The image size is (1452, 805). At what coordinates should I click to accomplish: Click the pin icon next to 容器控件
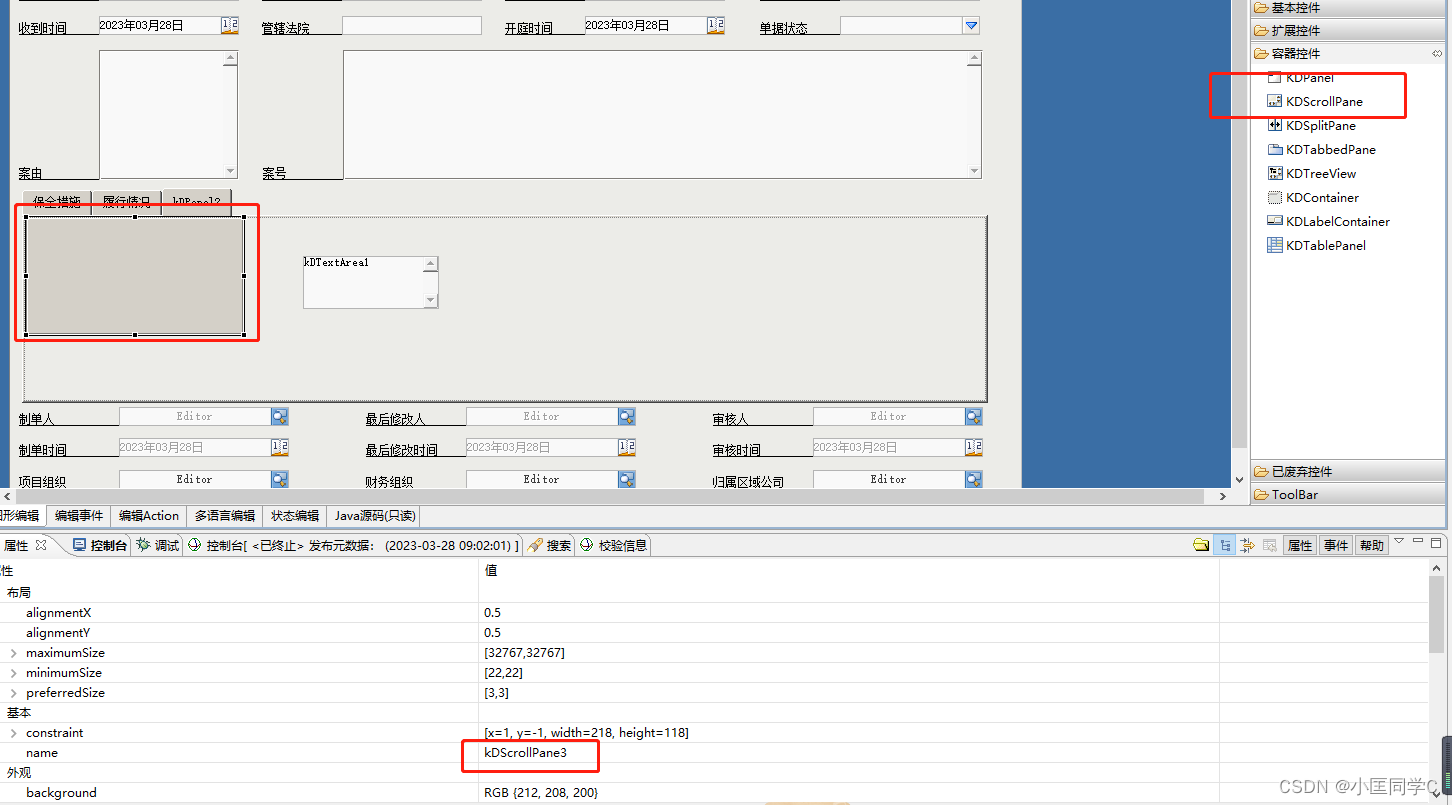coord(1437,53)
